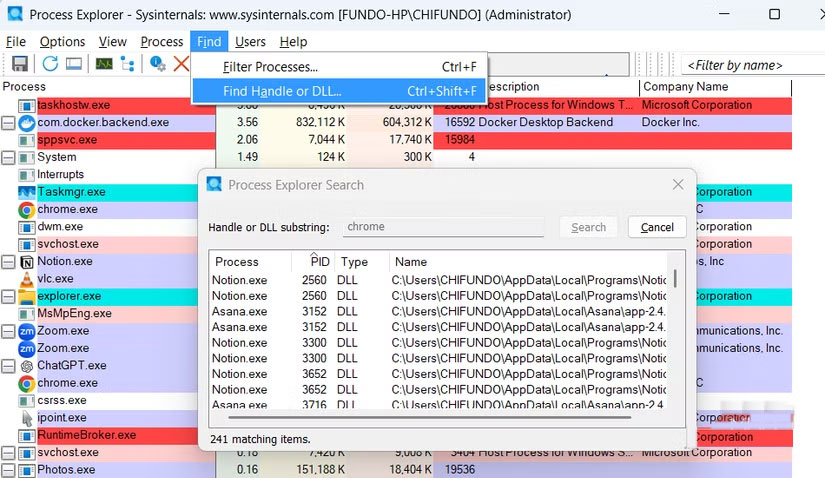Viewport: 825px width, 478px height.
Task: Click the Search button in the dialog
Action: [x=588, y=227]
